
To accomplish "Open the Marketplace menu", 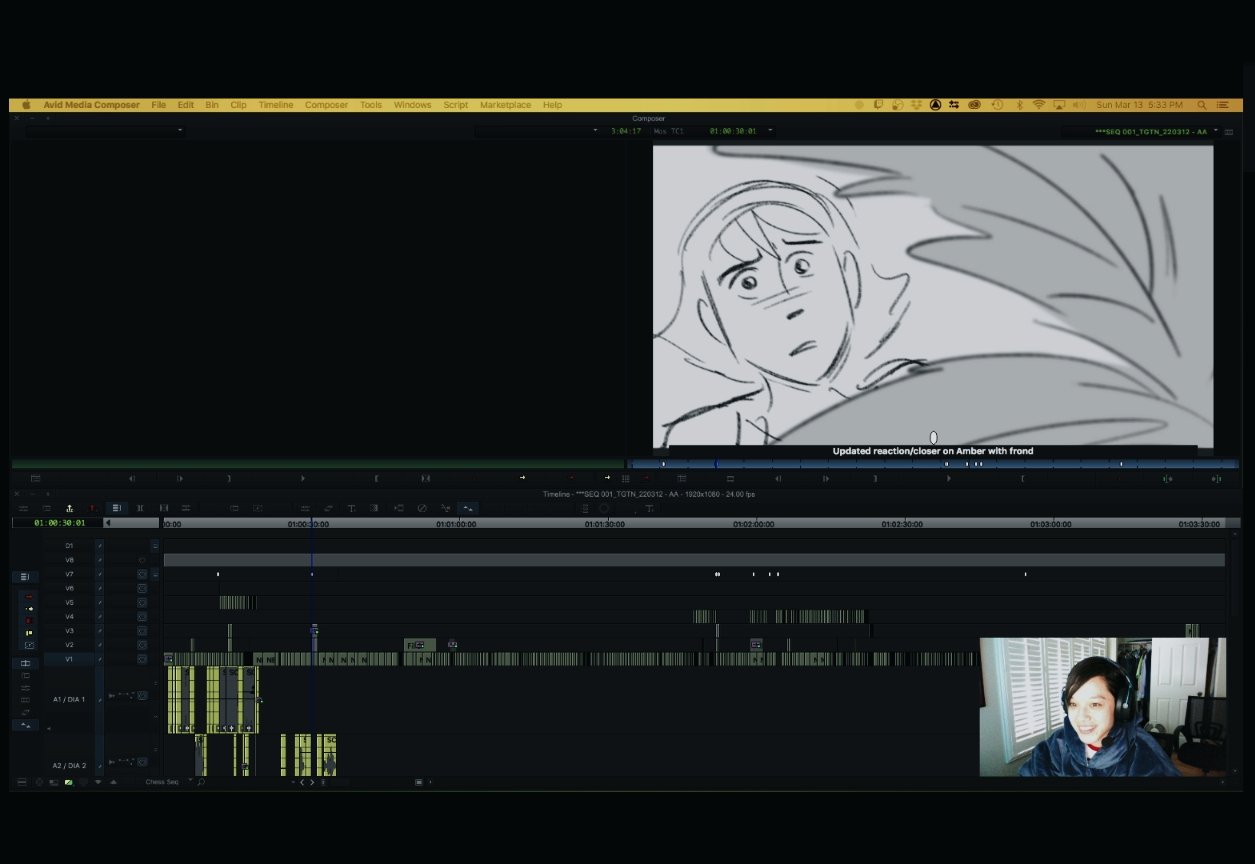I will click(x=505, y=105).
